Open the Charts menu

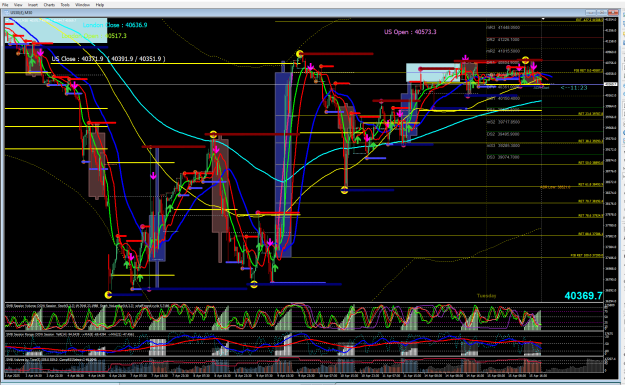49,5
